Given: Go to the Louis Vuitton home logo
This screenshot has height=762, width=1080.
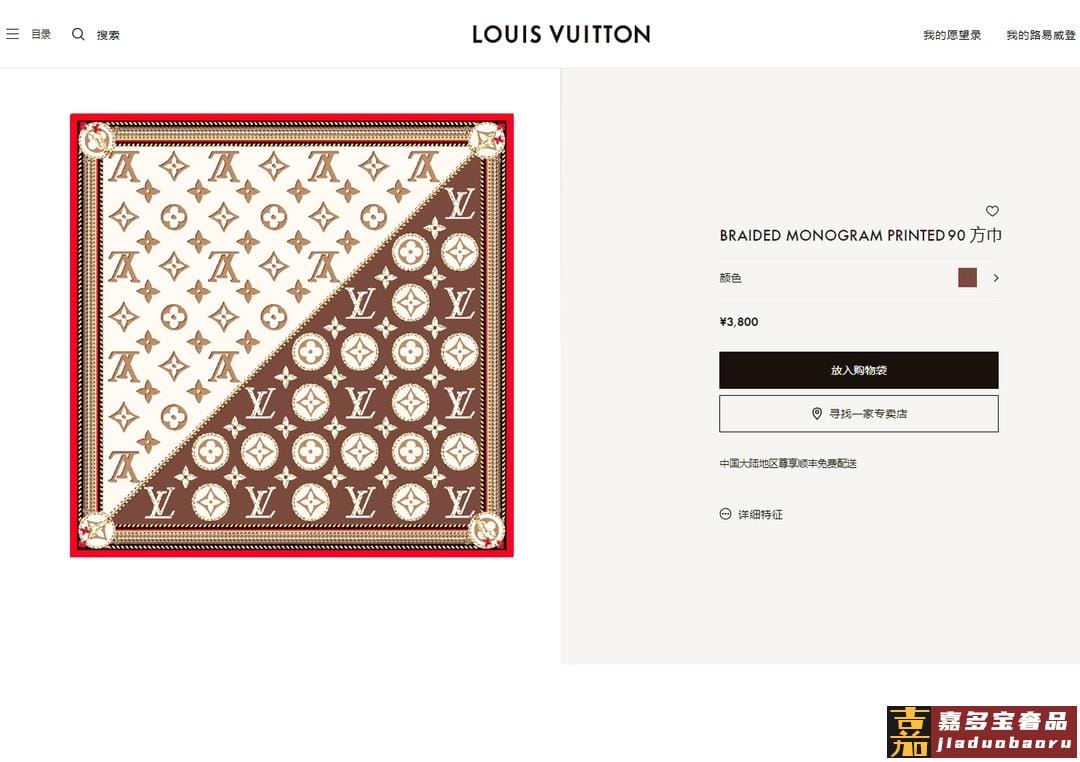Looking at the screenshot, I should (561, 34).
